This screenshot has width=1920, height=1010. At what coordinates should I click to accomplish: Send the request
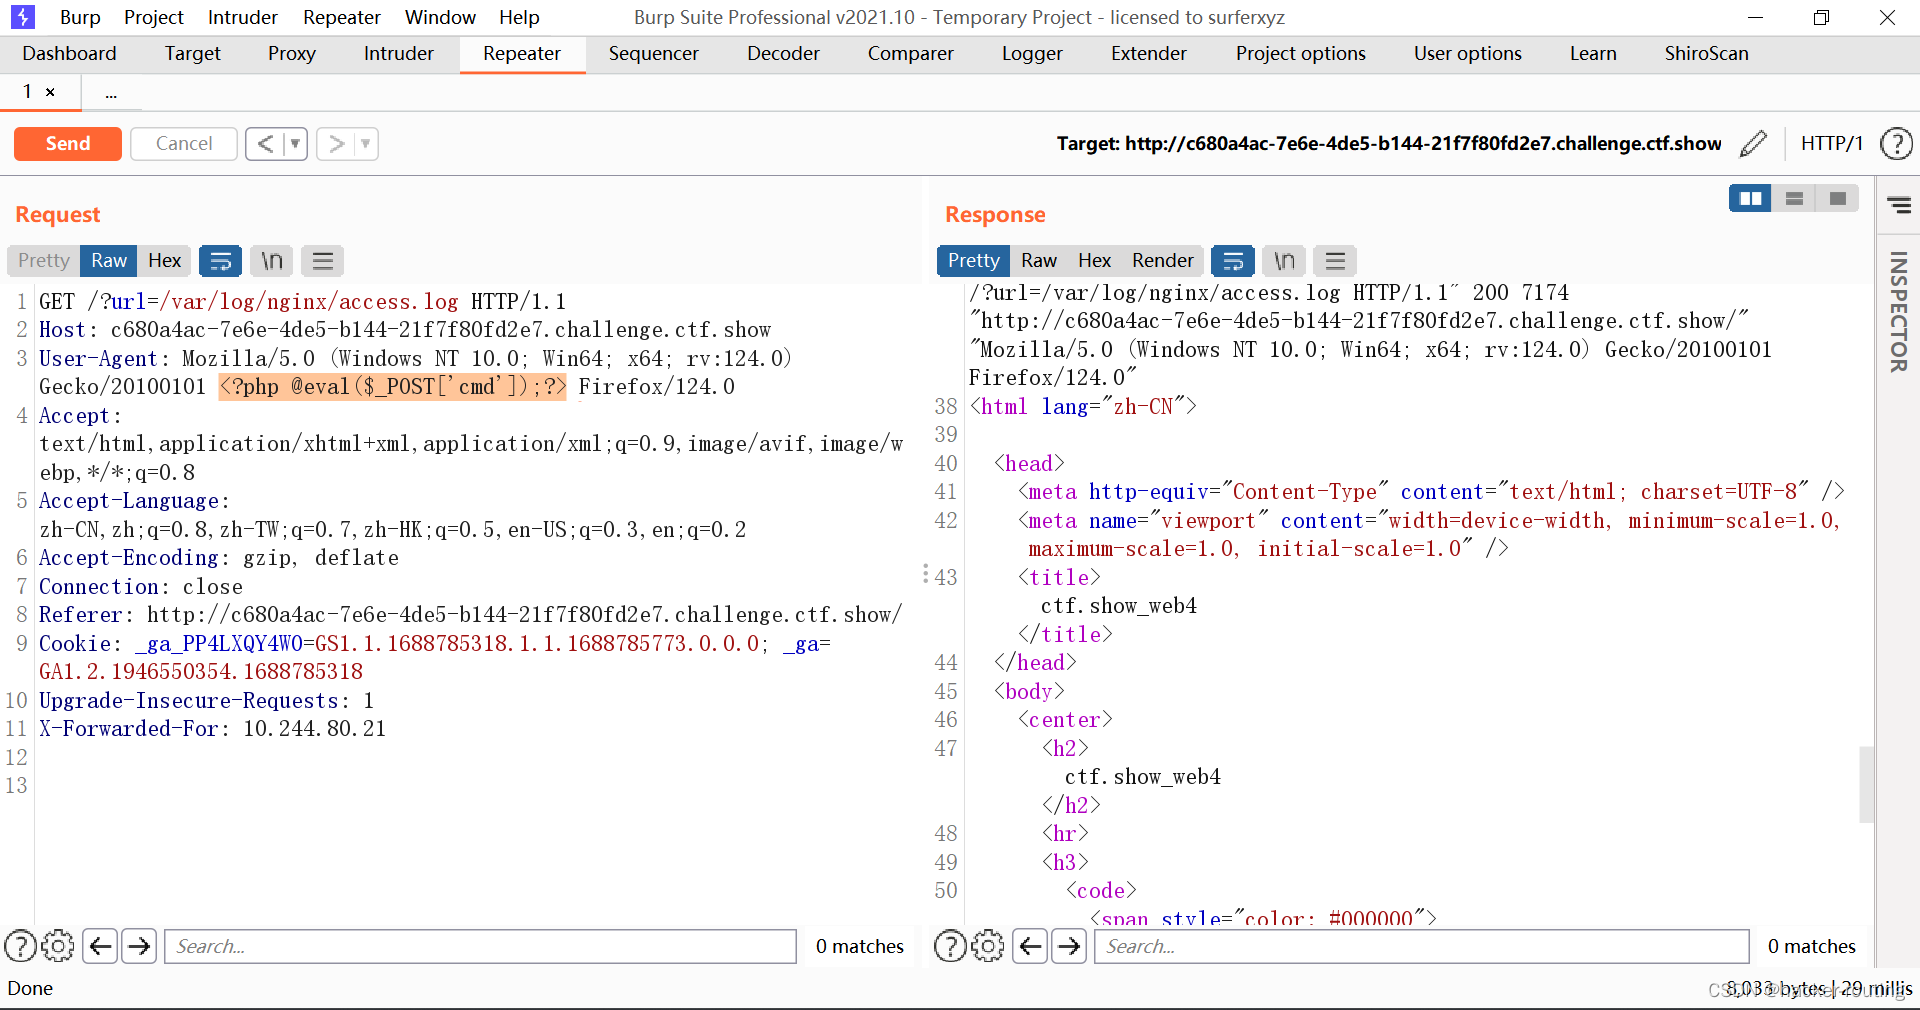(68, 144)
